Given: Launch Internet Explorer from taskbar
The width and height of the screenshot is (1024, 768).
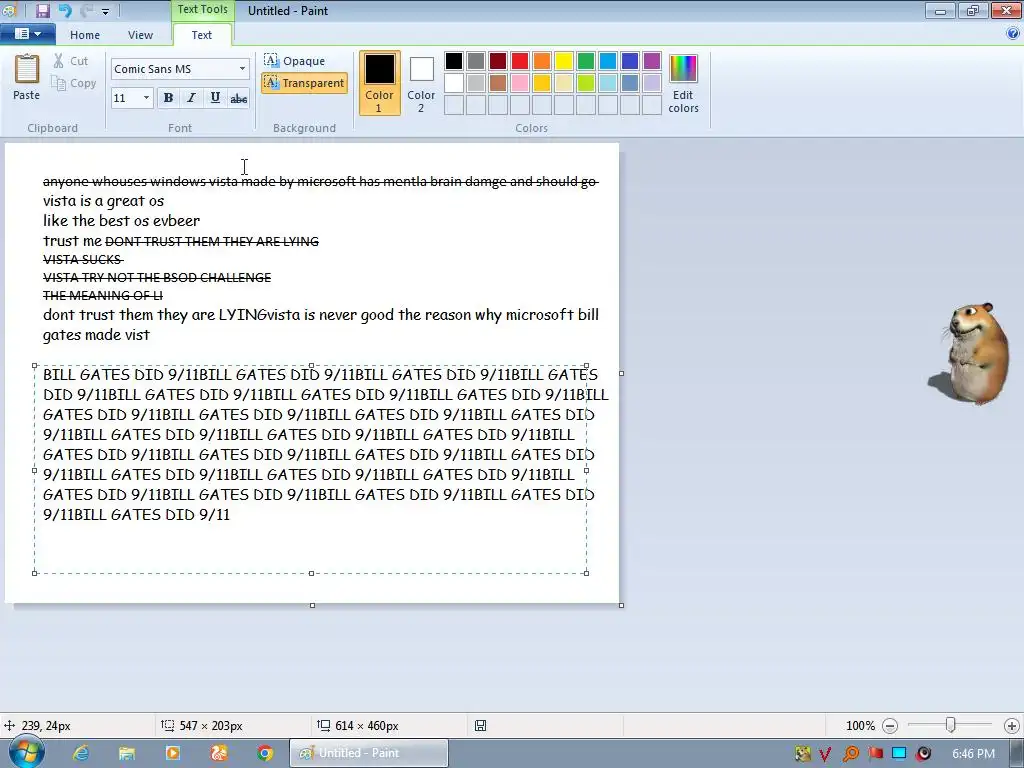Looking at the screenshot, I should [x=81, y=753].
